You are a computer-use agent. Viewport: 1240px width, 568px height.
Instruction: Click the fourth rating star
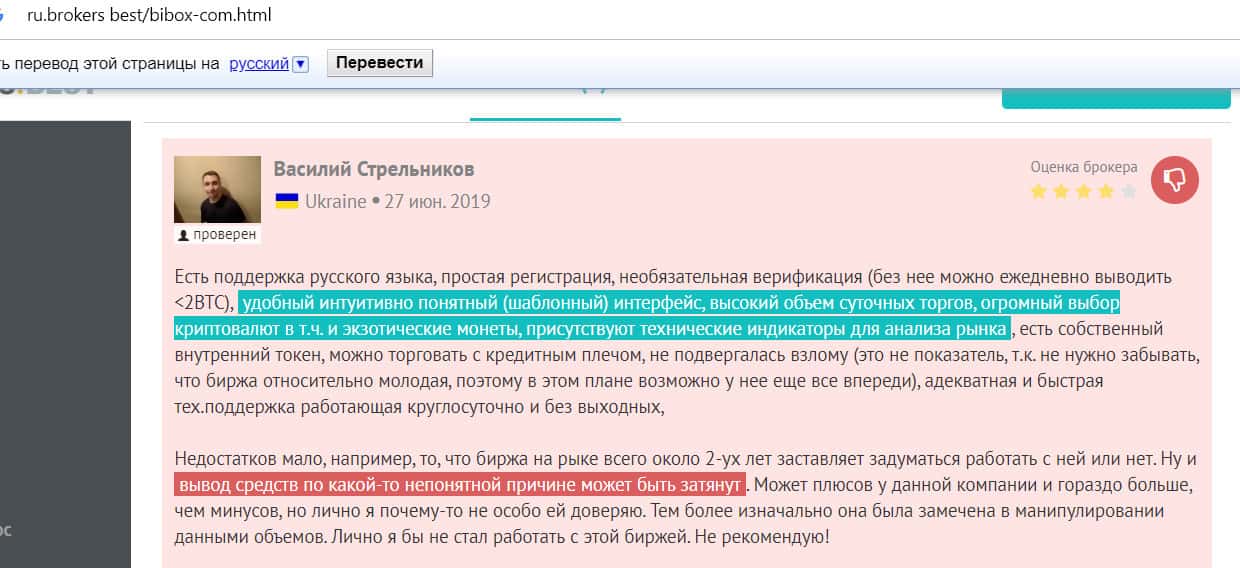tap(1106, 191)
